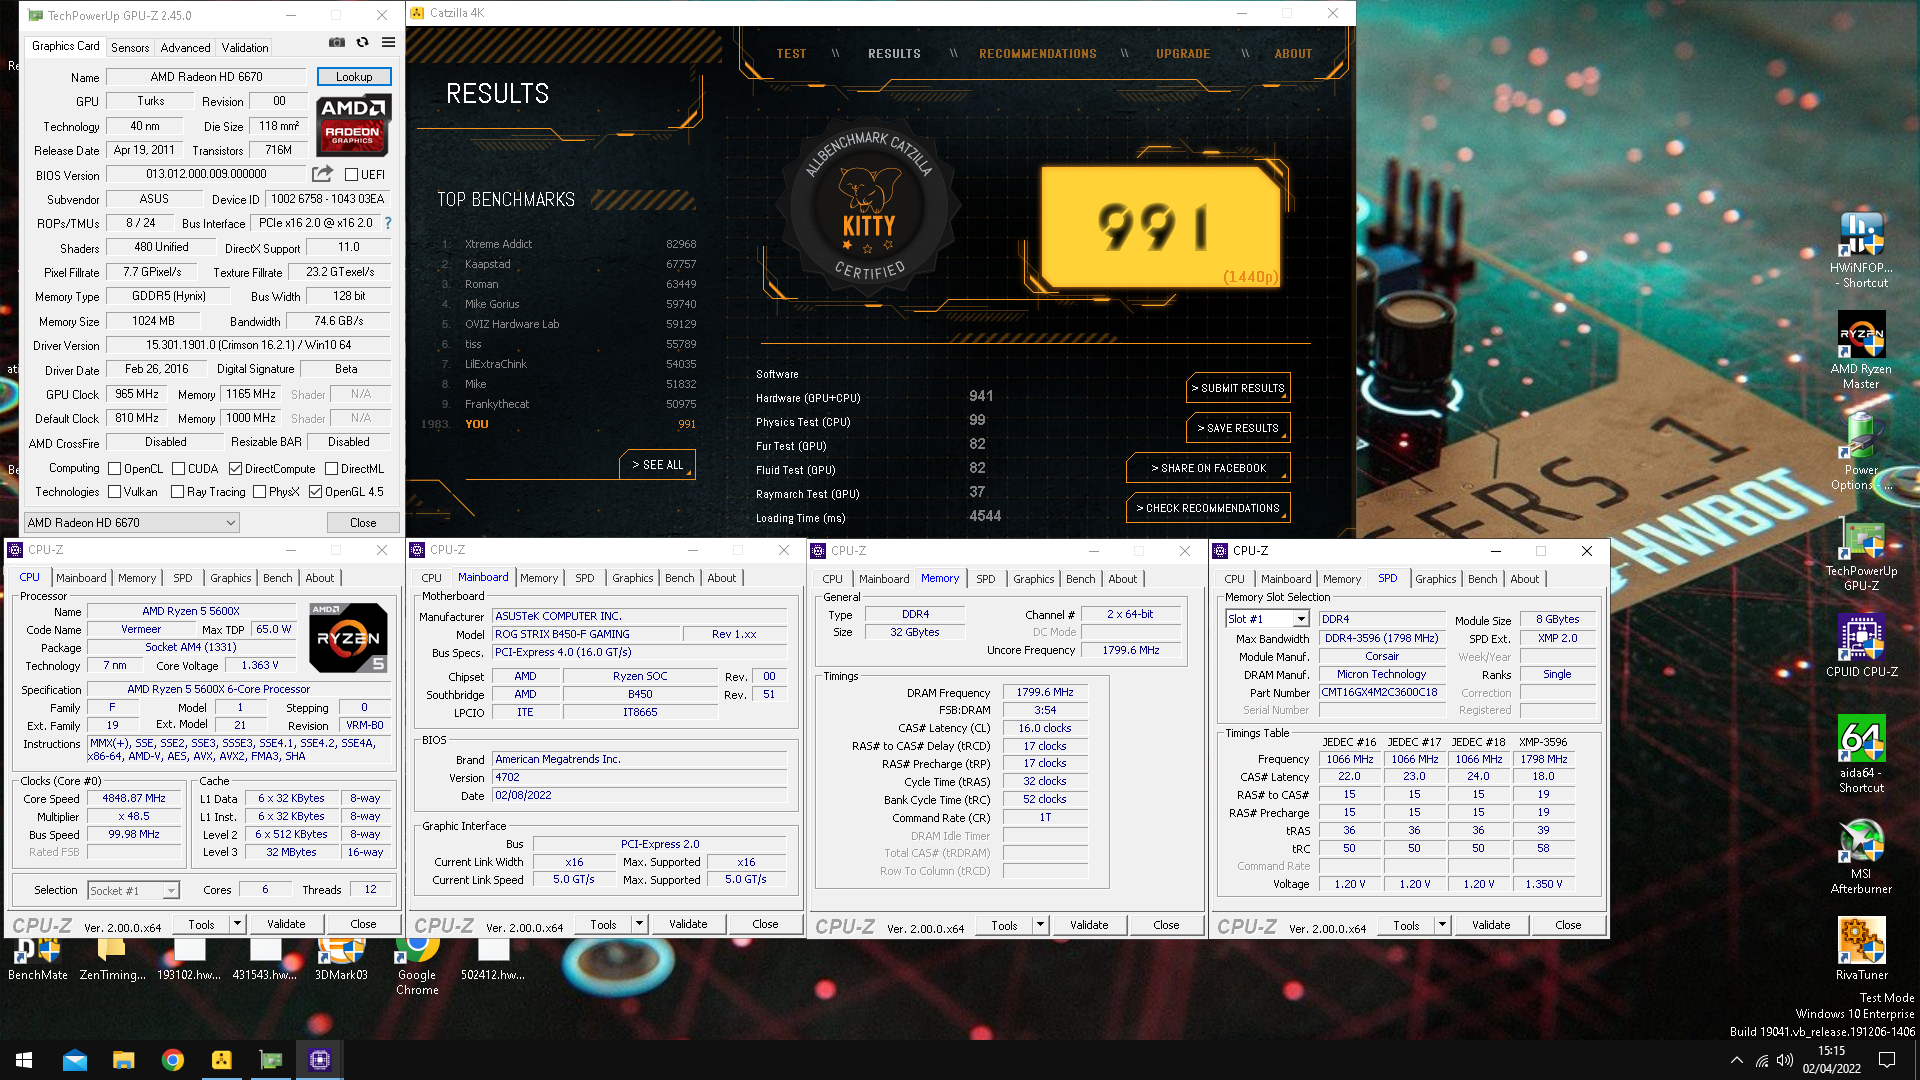Open File Explorer in taskbar
Screen dimensions: 1920x1080
123,1060
